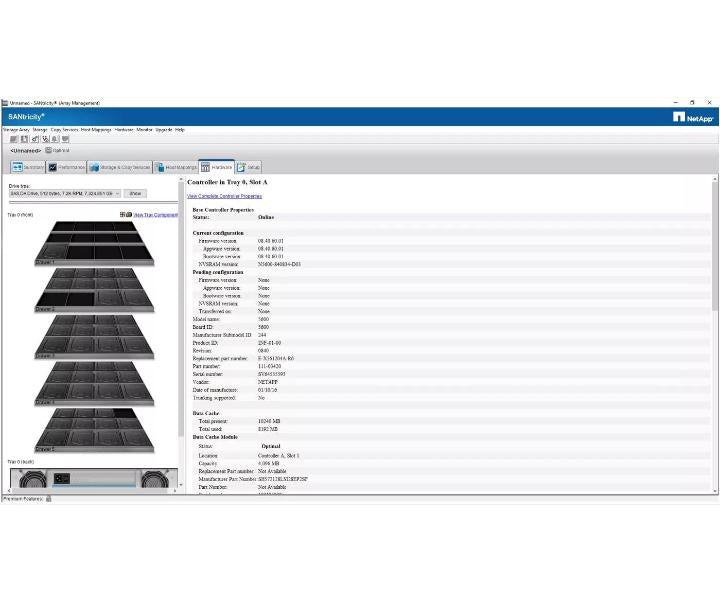Click the left panel scroll-down arrow
The image size is (720, 600).
[x=180, y=485]
